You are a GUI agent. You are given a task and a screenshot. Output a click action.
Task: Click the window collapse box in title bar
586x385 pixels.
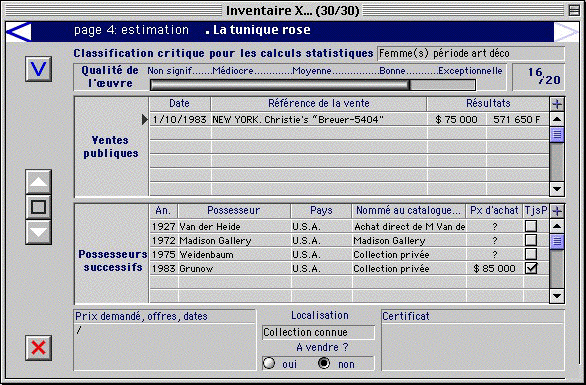[574, 10]
